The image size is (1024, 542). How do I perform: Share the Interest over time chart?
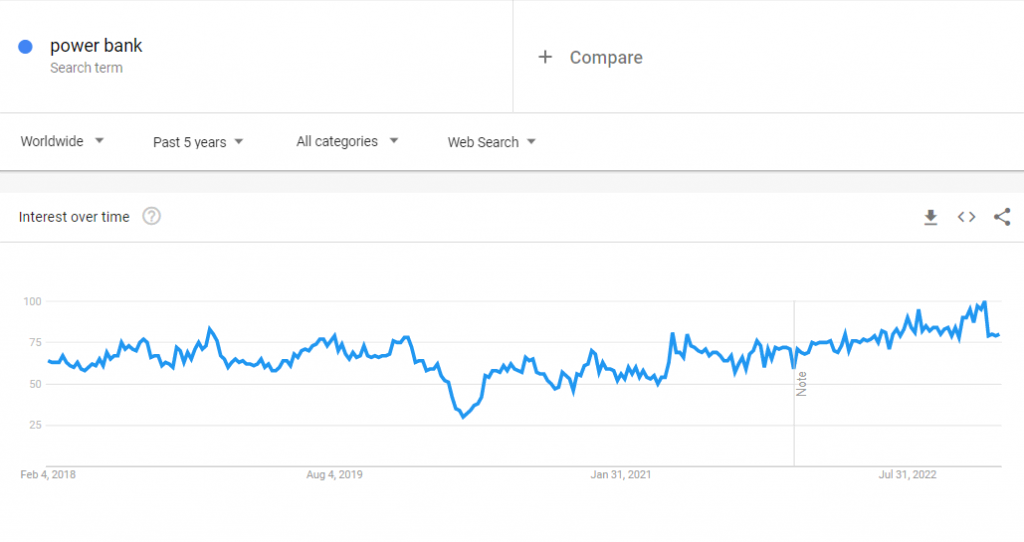pos(1002,217)
